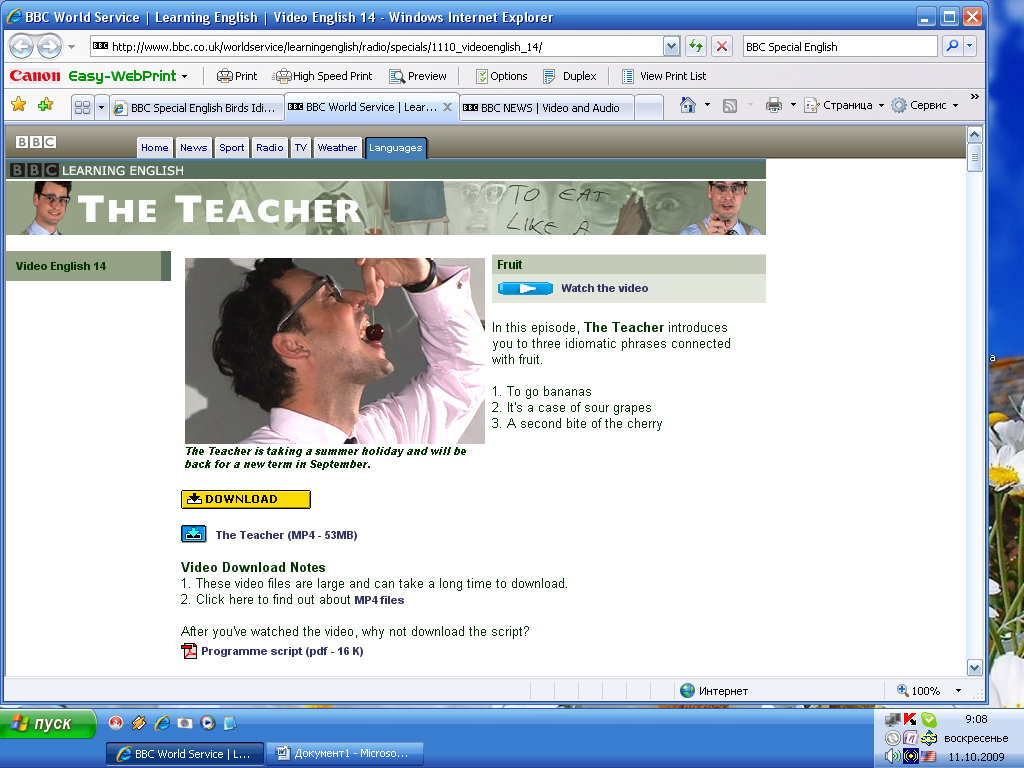Open the MP4 files help link
The height and width of the screenshot is (768, 1024).
click(379, 600)
